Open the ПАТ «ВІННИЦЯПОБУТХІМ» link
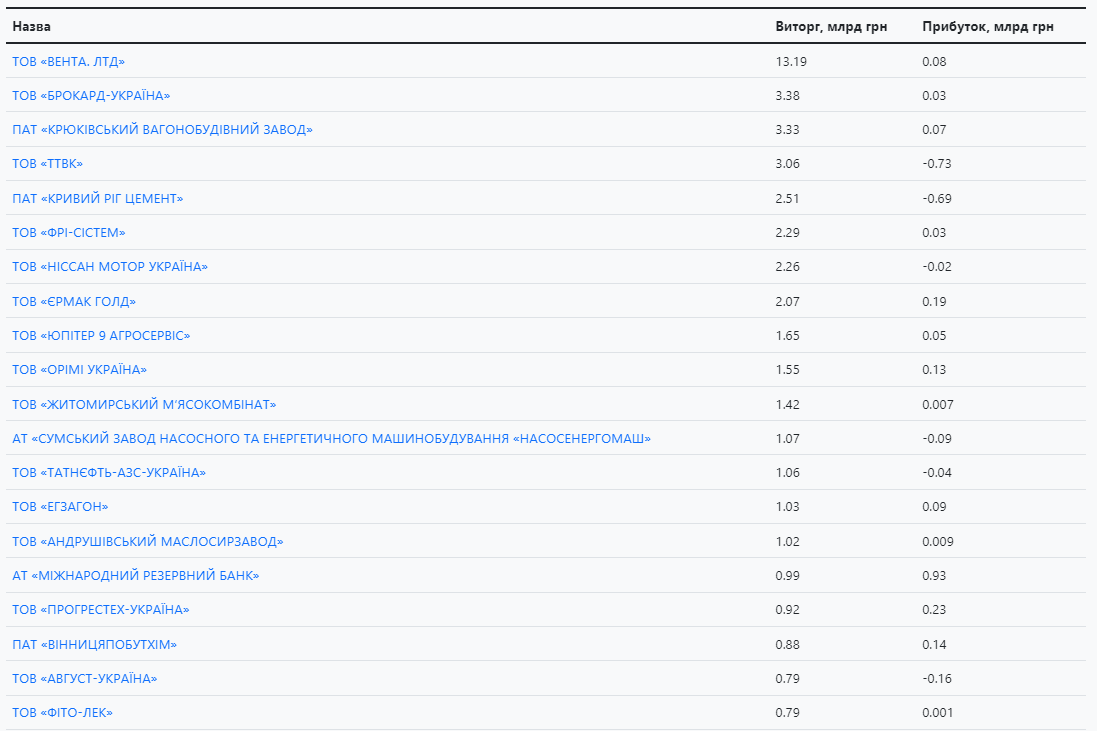Image resolution: width=1097 pixels, height=731 pixels. pos(94,645)
